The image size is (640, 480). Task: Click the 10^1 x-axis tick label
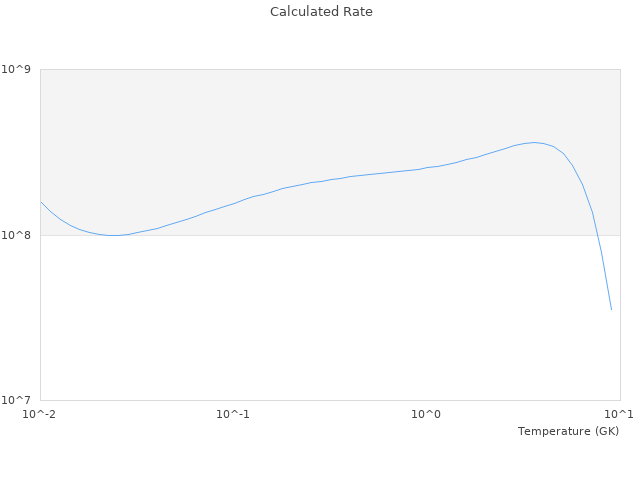[619, 414]
